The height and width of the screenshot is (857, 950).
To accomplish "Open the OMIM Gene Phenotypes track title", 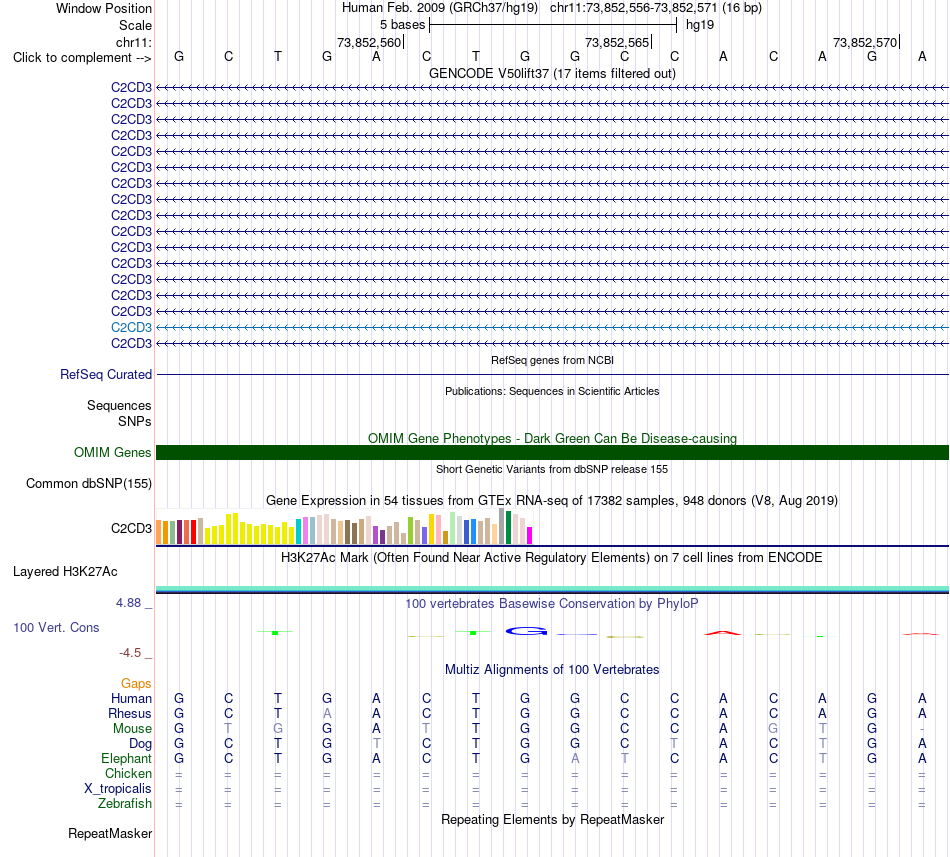I will click(x=552, y=438).
